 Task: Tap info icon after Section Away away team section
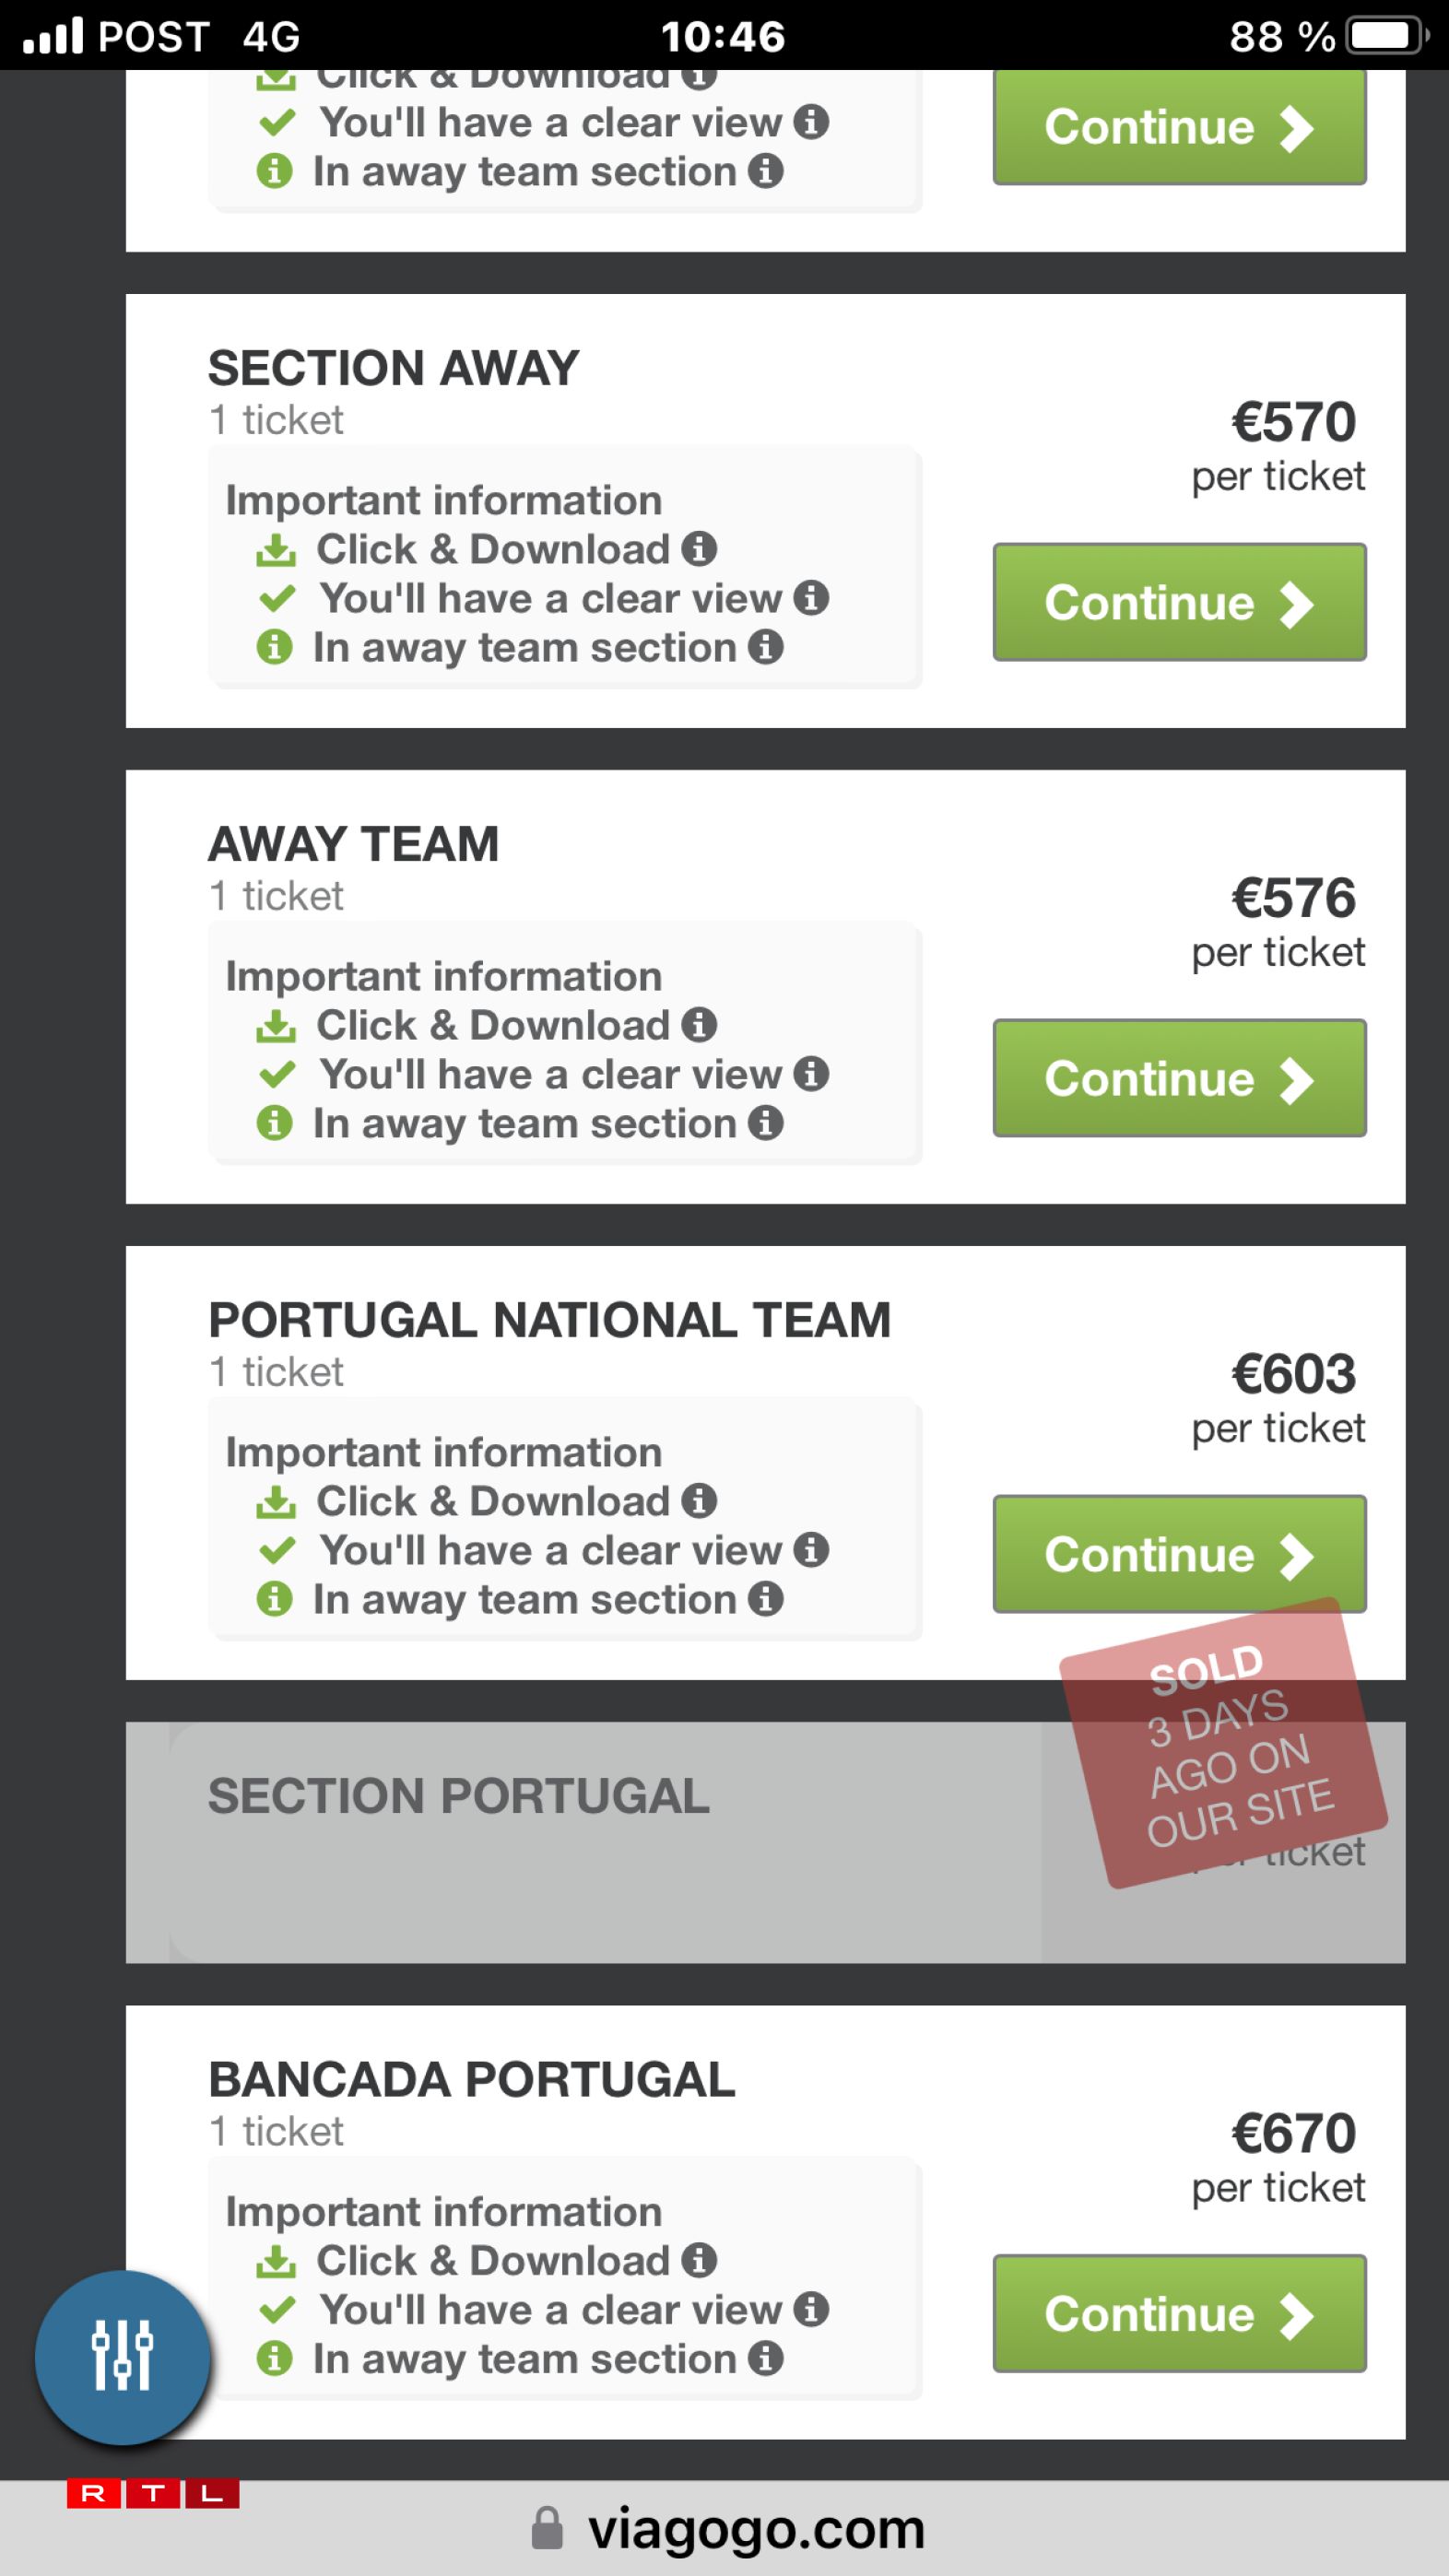tap(765, 646)
